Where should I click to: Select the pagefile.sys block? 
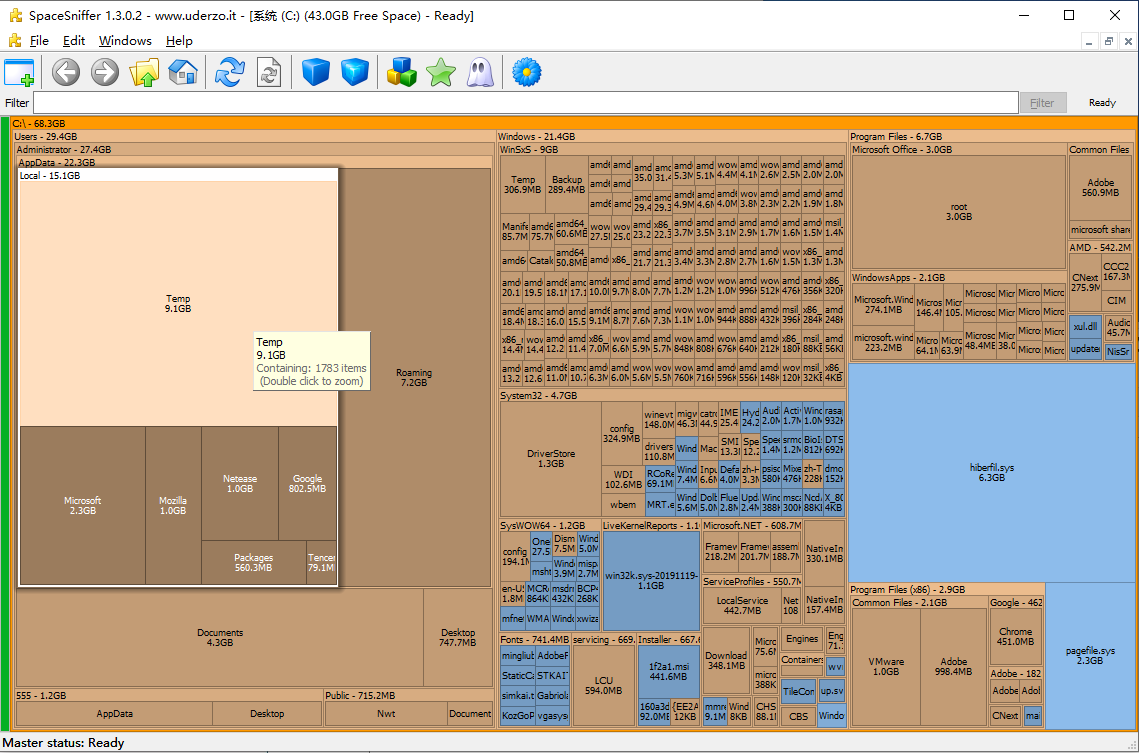pyautogui.click(x=1090, y=655)
